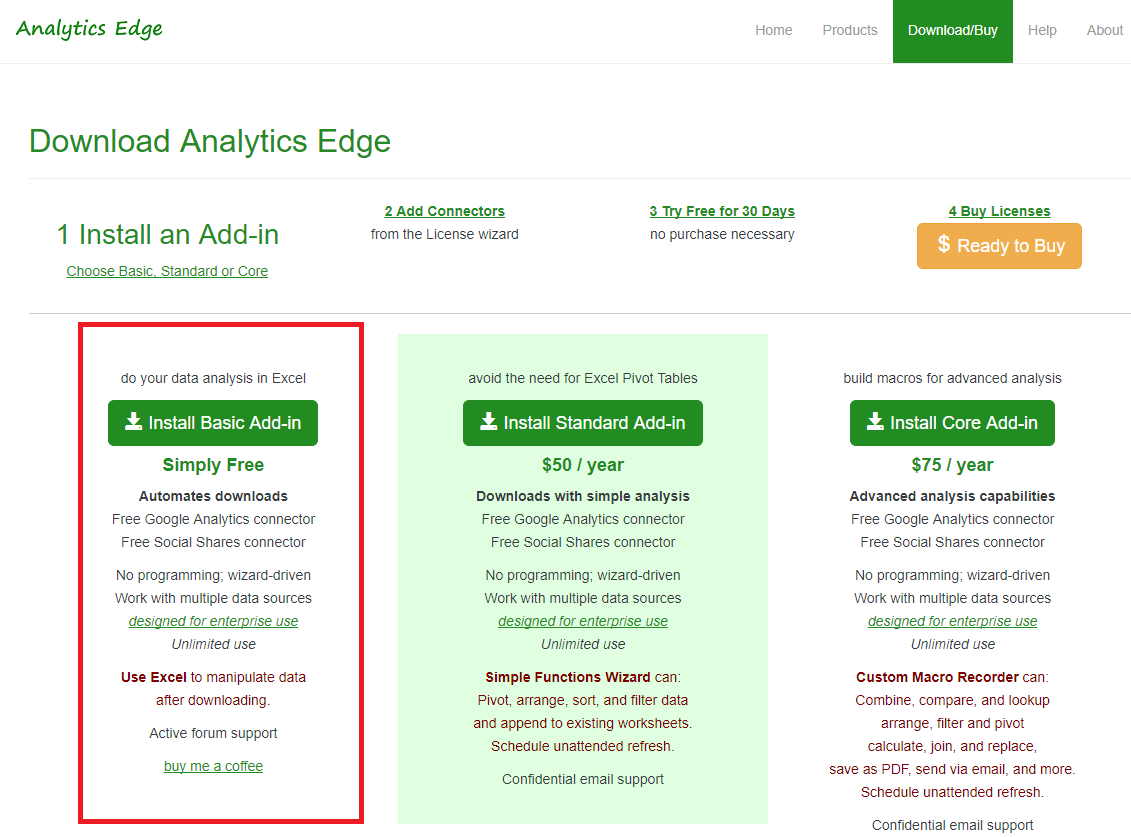Select the Download/Buy tab

pyautogui.click(x=952, y=31)
